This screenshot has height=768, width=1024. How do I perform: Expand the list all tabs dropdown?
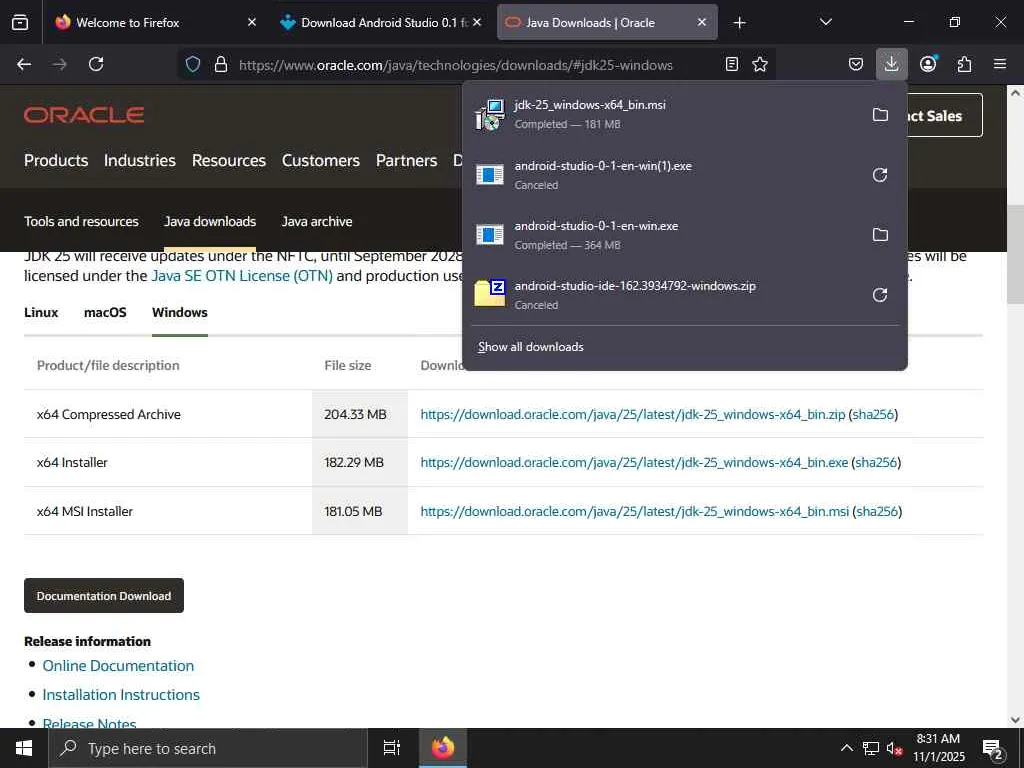pos(825,22)
